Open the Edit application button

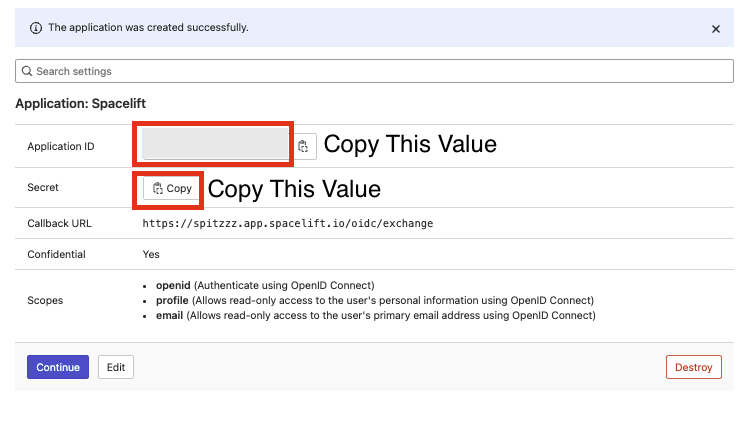116,367
